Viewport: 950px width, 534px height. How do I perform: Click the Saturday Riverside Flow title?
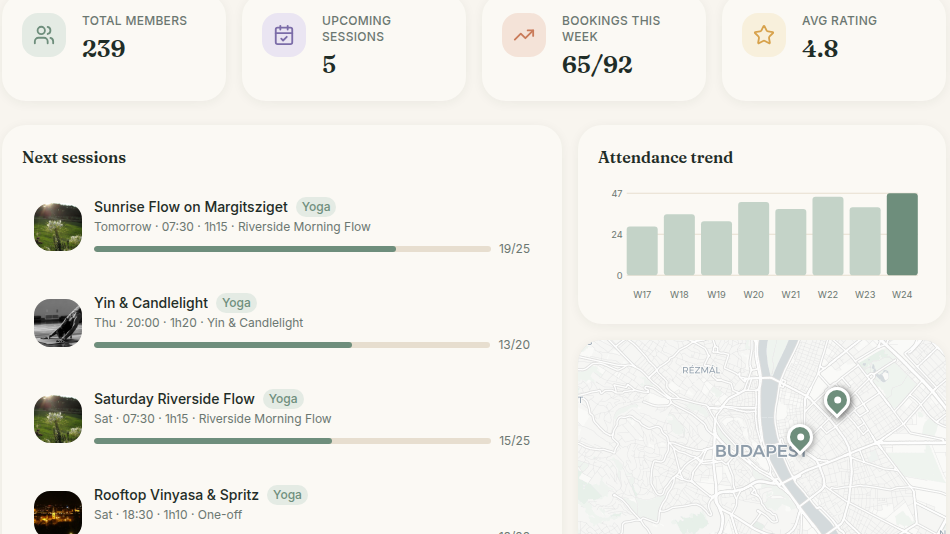point(174,399)
